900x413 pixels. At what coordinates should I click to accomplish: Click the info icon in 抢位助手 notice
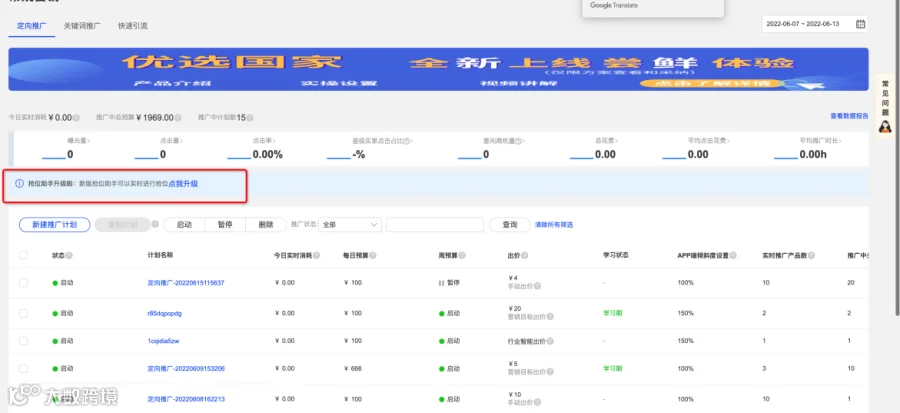(20, 184)
